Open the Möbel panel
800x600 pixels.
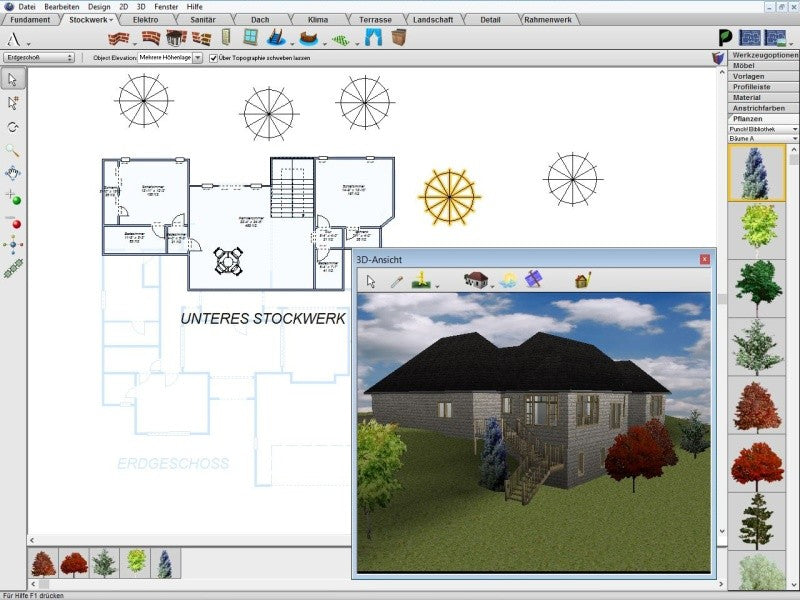pyautogui.click(x=763, y=66)
